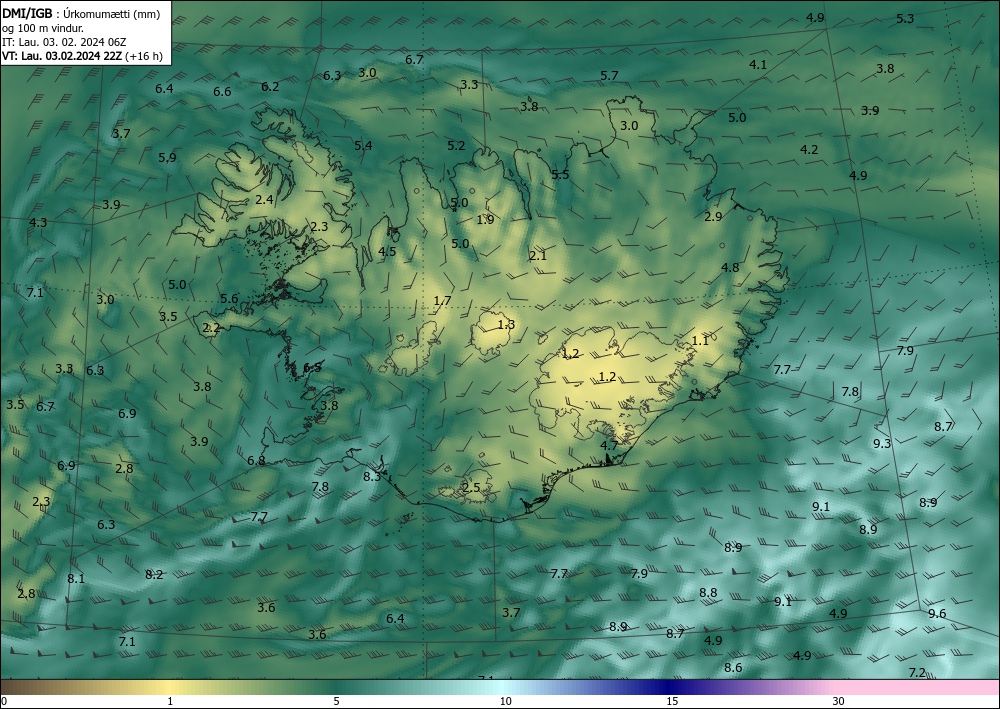Click the value '5.2' on the map
This screenshot has height=709, width=1000.
[x=456, y=146]
